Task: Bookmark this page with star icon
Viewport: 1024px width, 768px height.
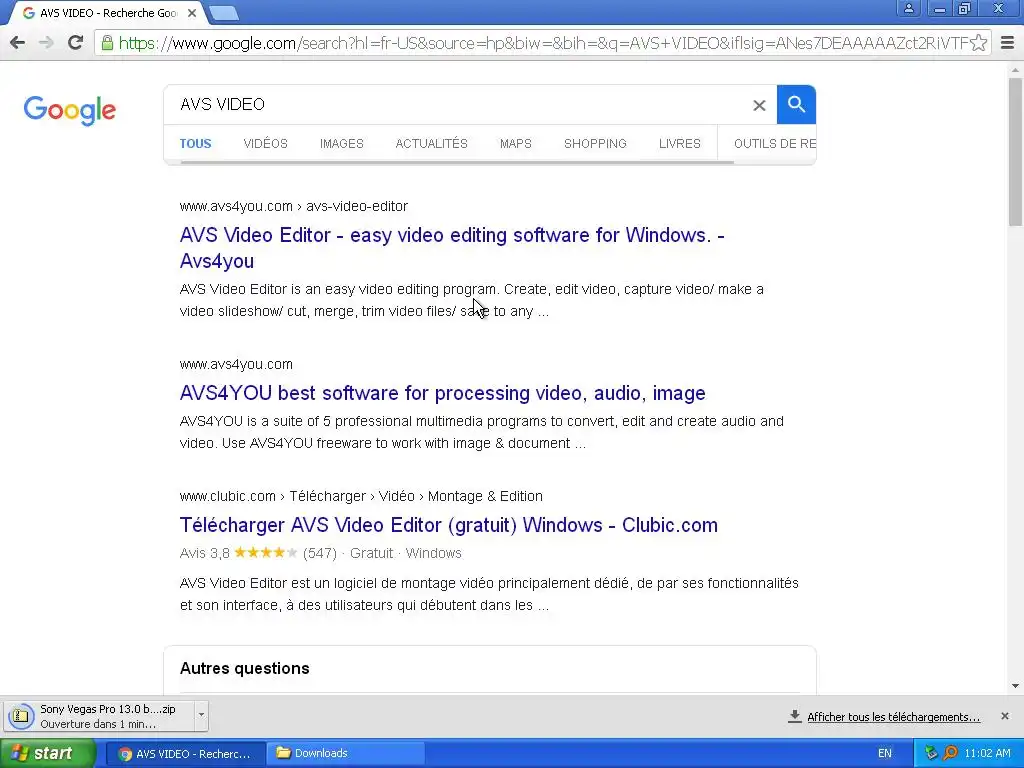Action: (978, 43)
